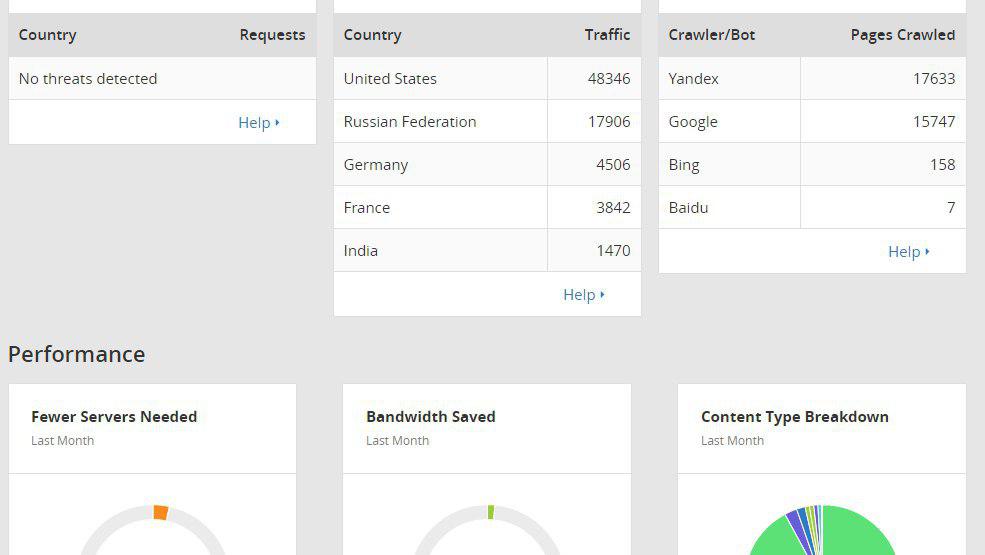
Task: Click the No threats detected cell
Action: pos(88,78)
